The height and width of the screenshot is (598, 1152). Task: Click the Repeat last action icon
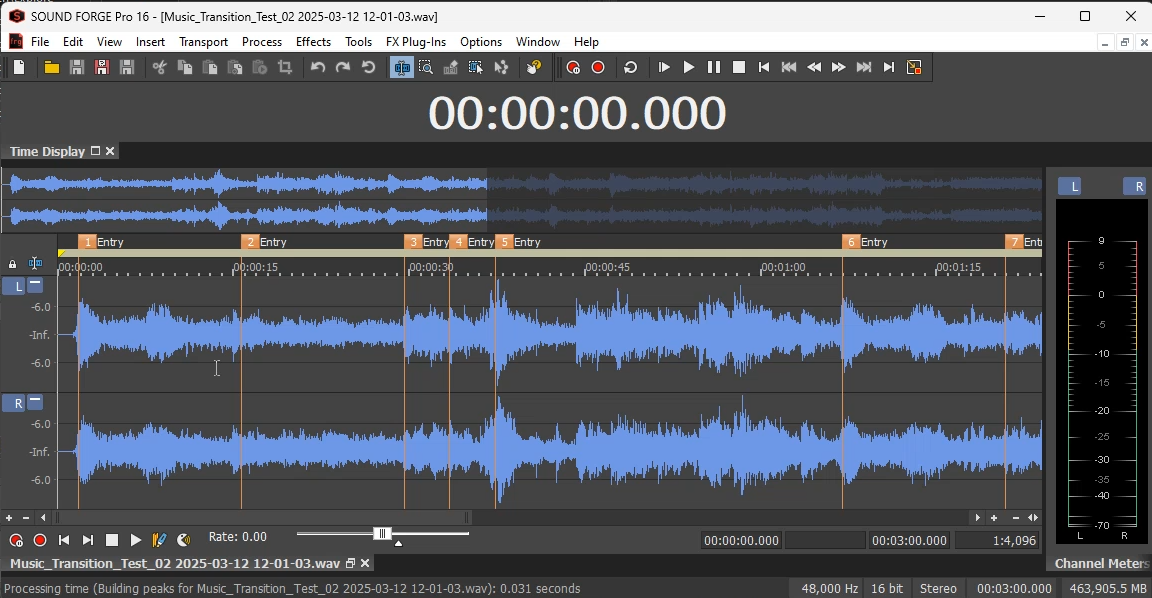[368, 68]
